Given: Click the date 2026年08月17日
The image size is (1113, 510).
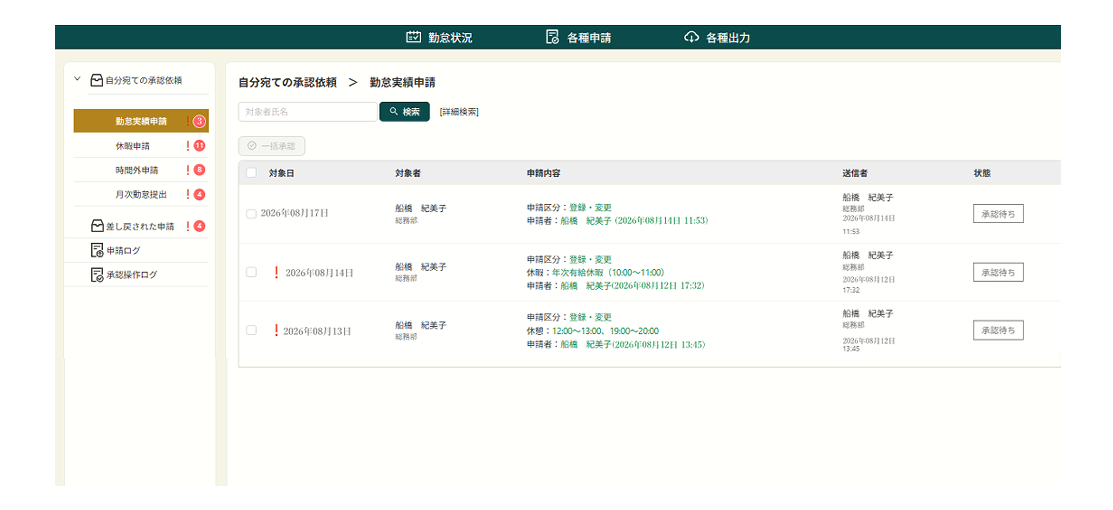Looking at the screenshot, I should [x=295, y=213].
